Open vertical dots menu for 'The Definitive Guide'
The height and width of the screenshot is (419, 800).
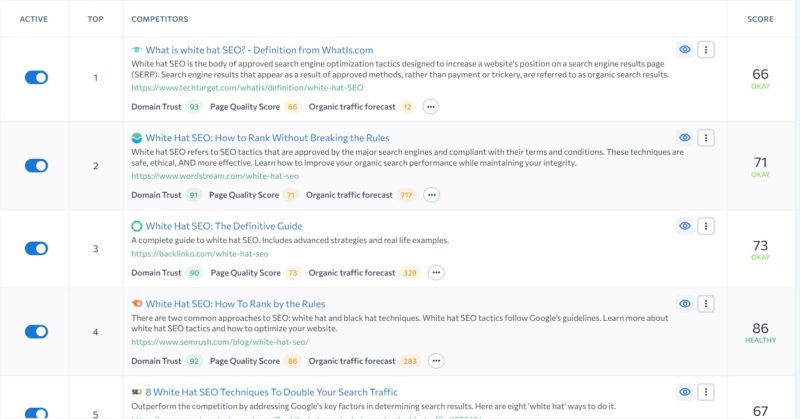pos(706,226)
